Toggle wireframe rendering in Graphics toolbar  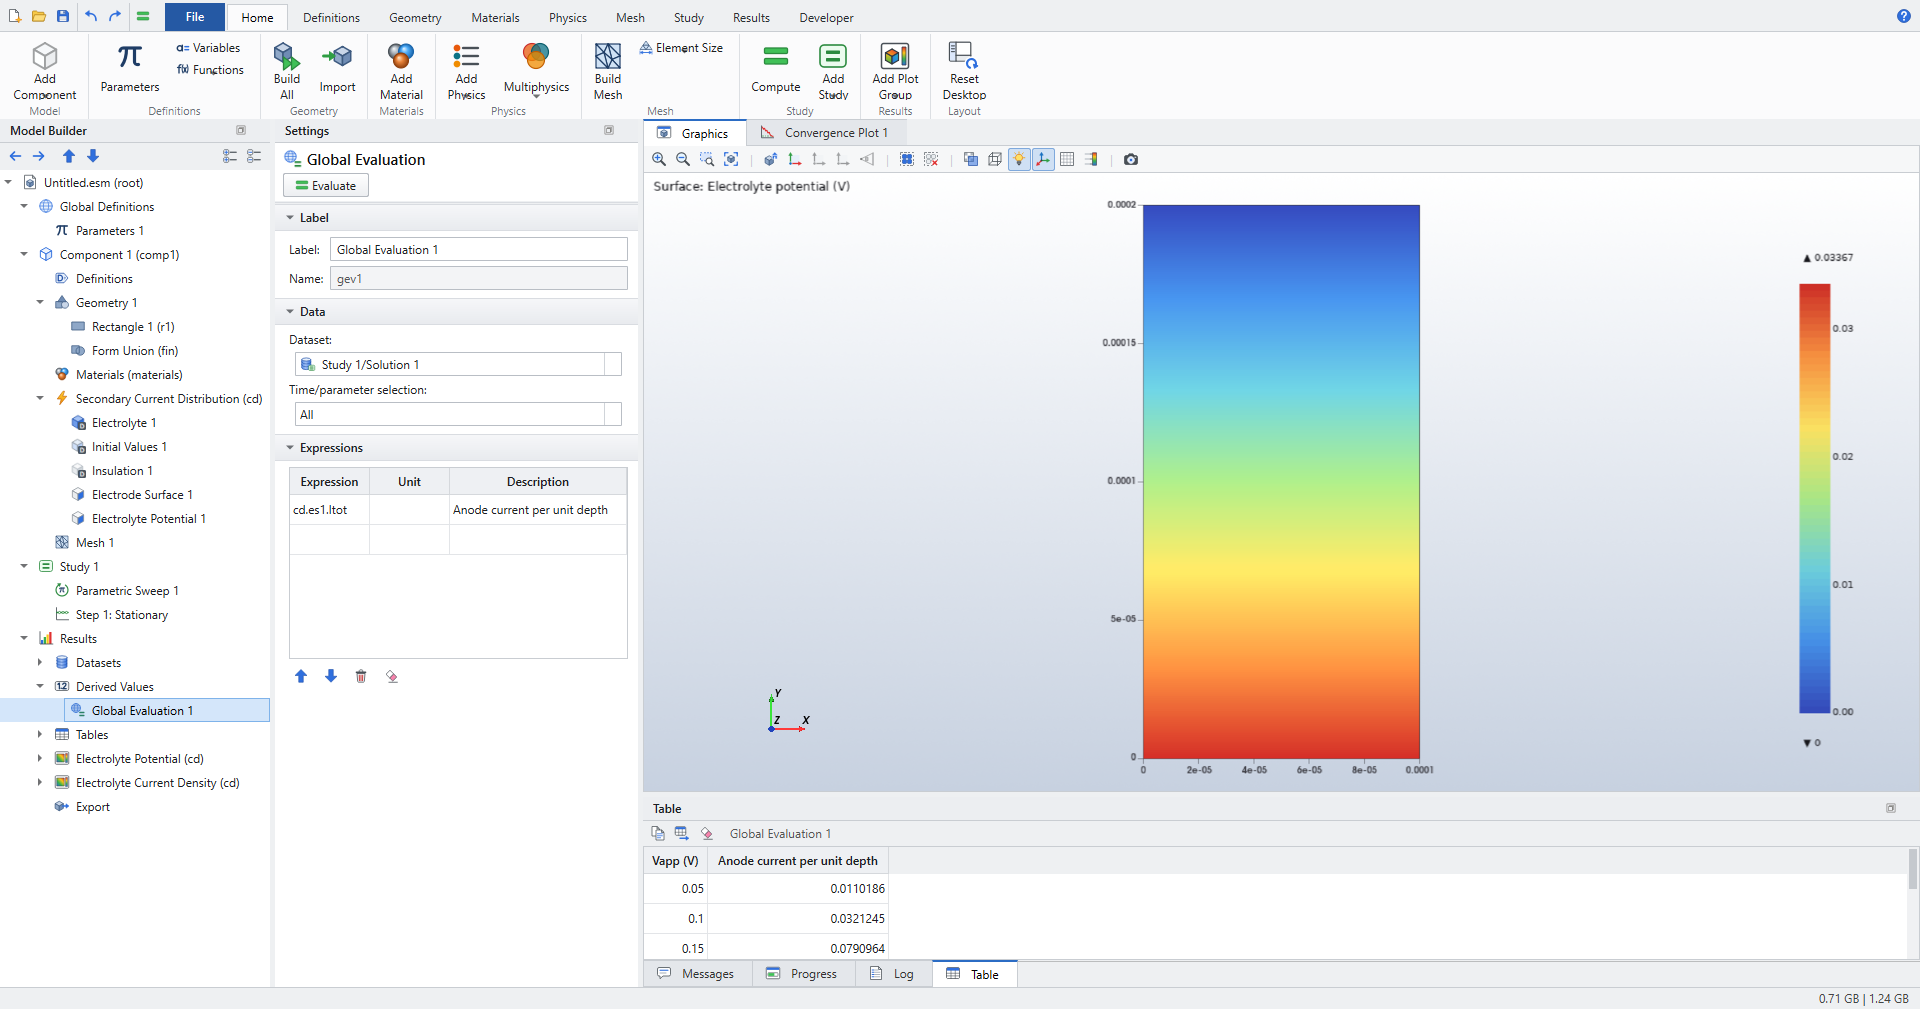[x=995, y=159]
